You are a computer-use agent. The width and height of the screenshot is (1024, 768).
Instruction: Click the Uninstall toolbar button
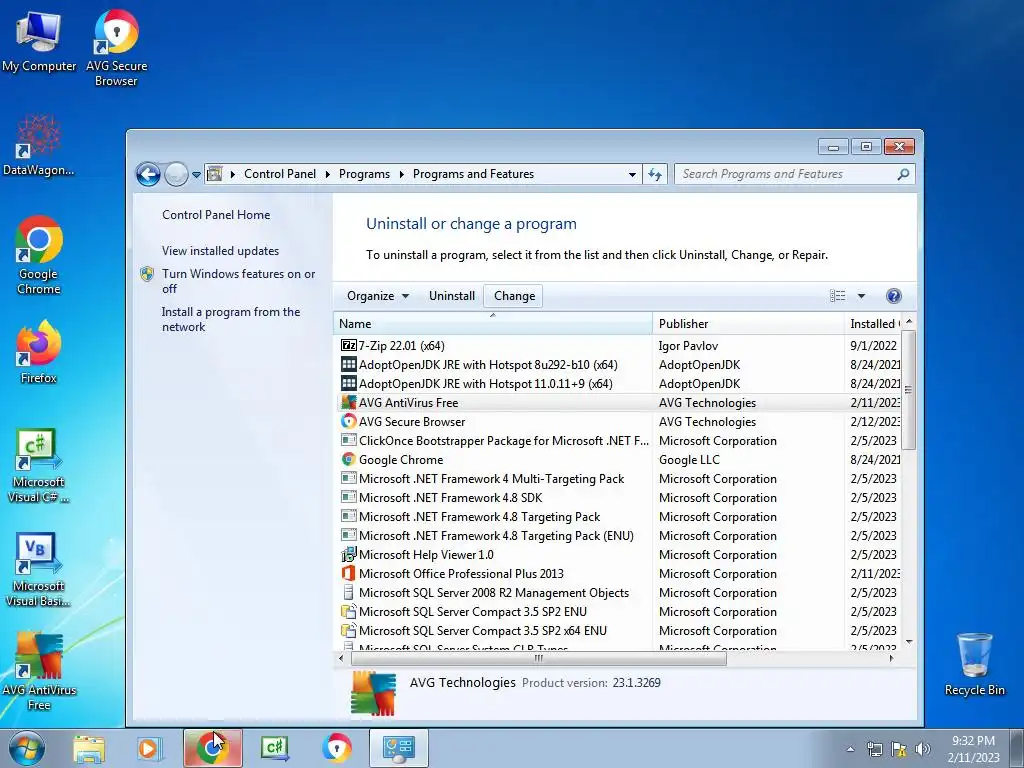tap(451, 296)
